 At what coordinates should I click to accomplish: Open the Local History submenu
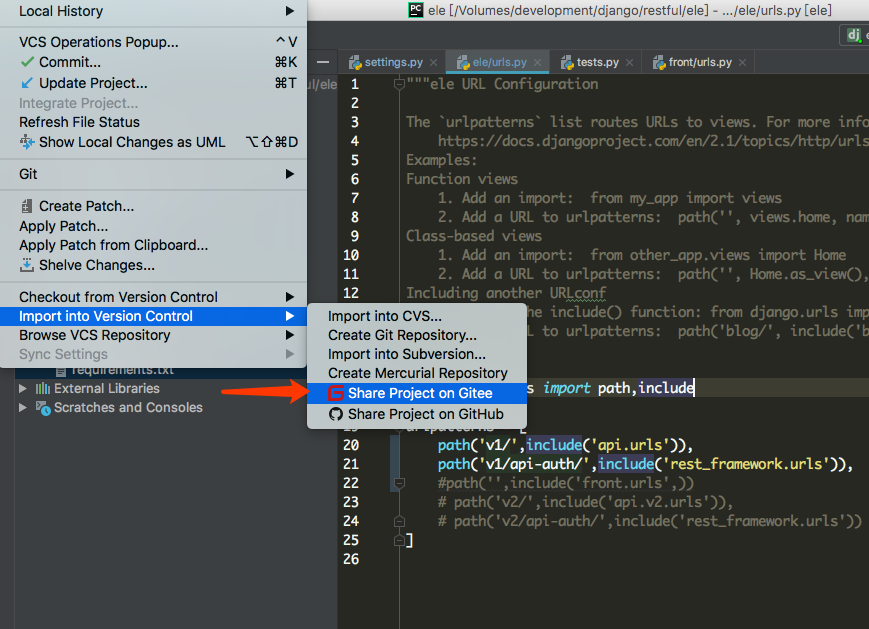[154, 11]
